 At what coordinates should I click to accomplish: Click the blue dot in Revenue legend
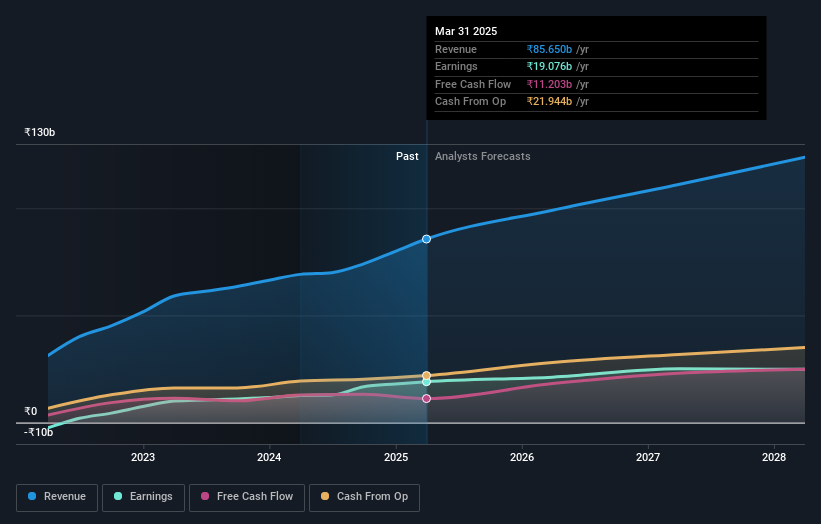pyautogui.click(x=32, y=496)
